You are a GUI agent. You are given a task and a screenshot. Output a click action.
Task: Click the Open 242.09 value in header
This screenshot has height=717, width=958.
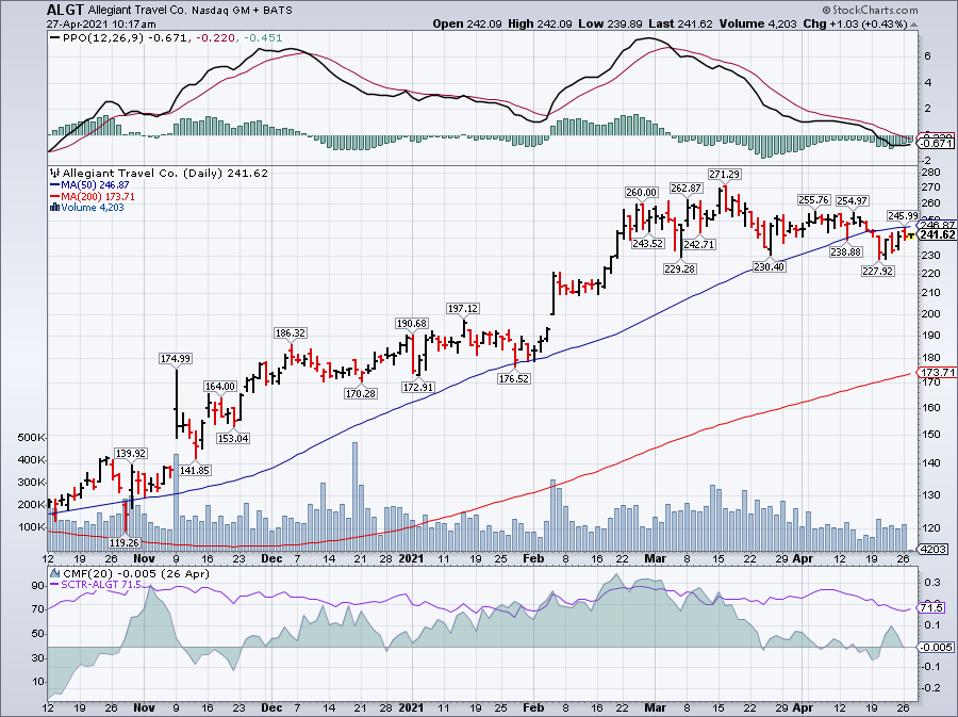point(467,24)
